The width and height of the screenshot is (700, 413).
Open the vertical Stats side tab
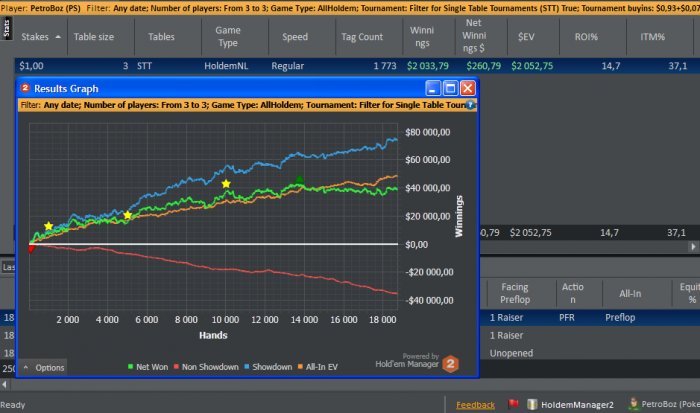[x=6, y=29]
